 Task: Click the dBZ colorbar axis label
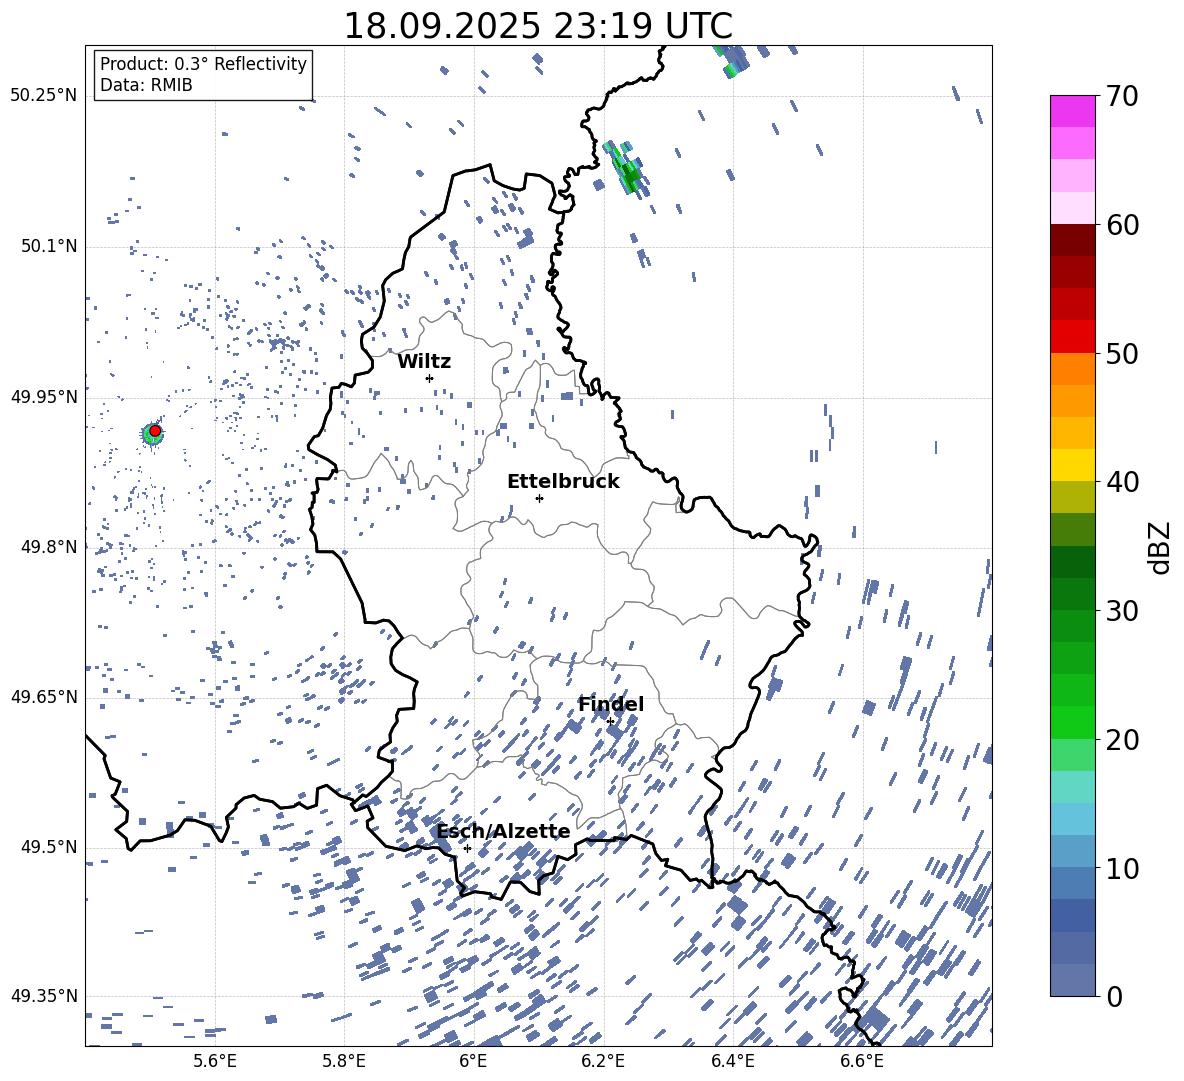1160,547
